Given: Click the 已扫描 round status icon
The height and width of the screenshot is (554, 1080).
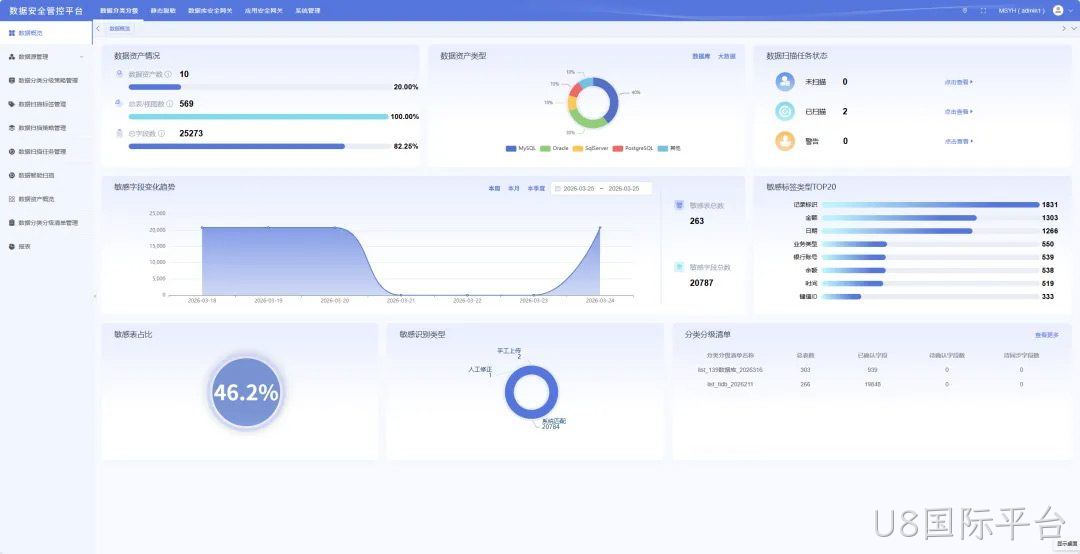Looking at the screenshot, I should (x=785, y=112).
